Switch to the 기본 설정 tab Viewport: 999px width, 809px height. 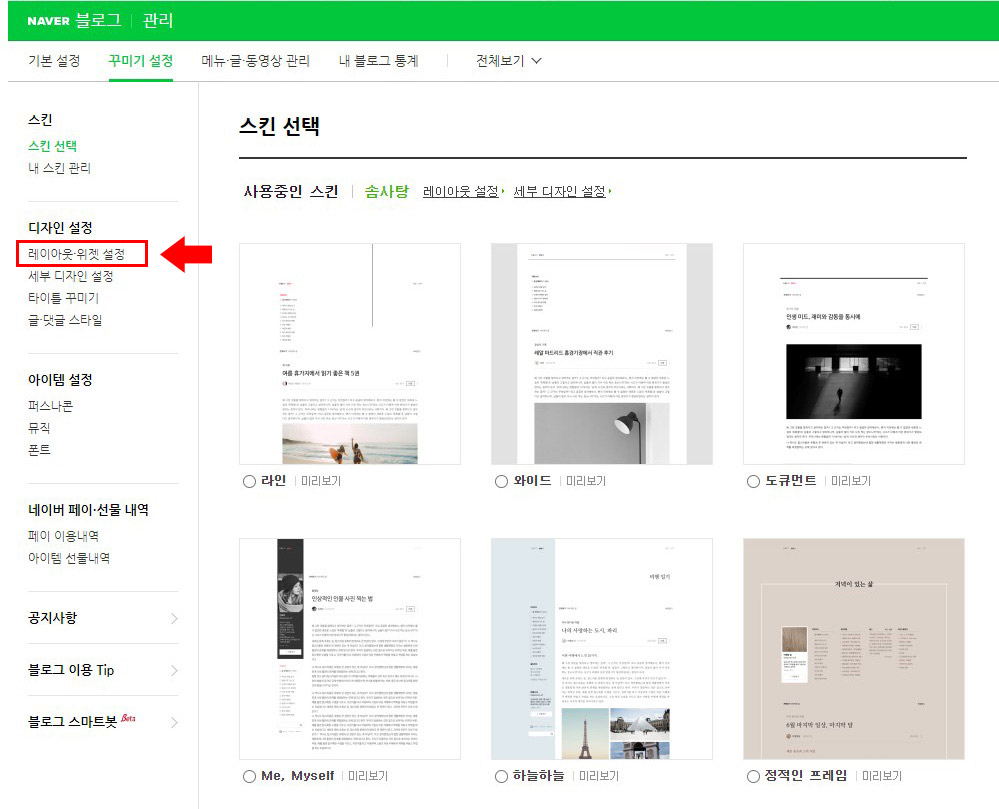click(x=54, y=61)
